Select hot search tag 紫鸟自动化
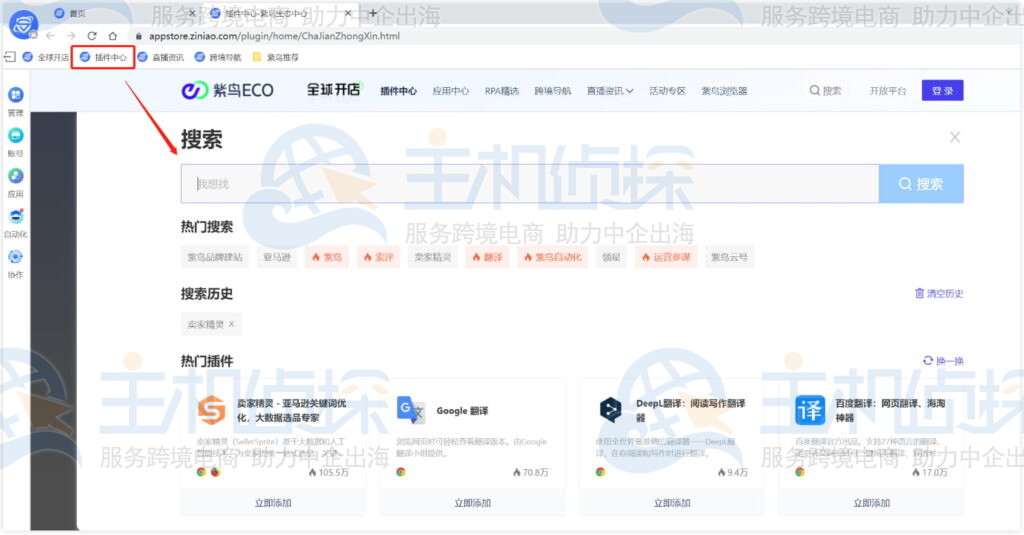Screen dimensions: 1024x535 coord(552,257)
